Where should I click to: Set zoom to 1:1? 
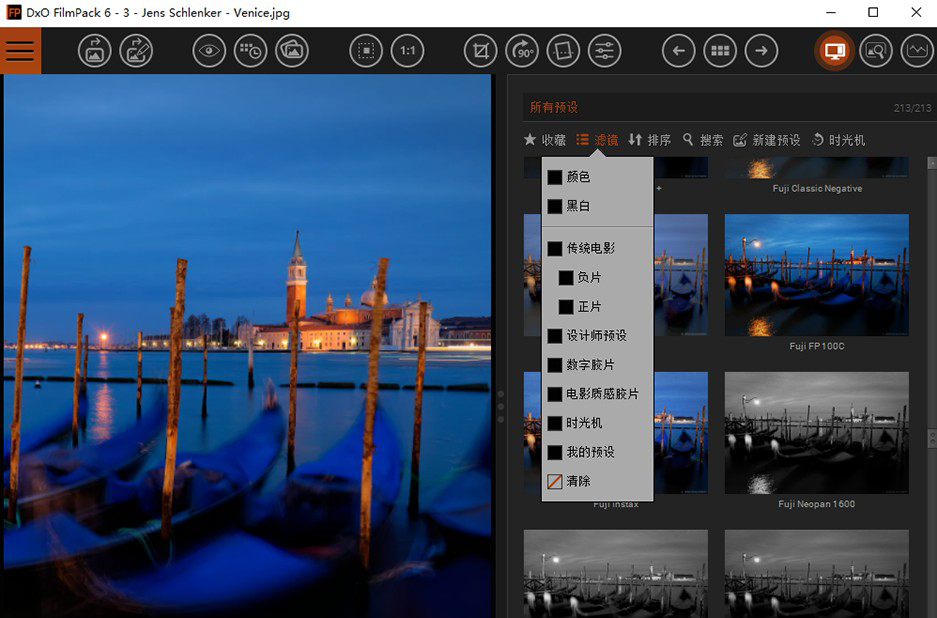tap(408, 51)
